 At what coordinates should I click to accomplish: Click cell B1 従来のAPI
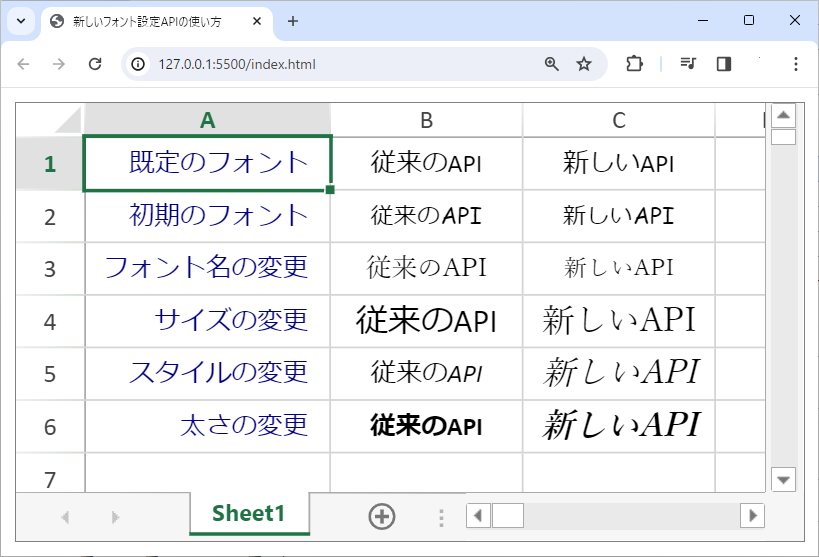click(426, 164)
